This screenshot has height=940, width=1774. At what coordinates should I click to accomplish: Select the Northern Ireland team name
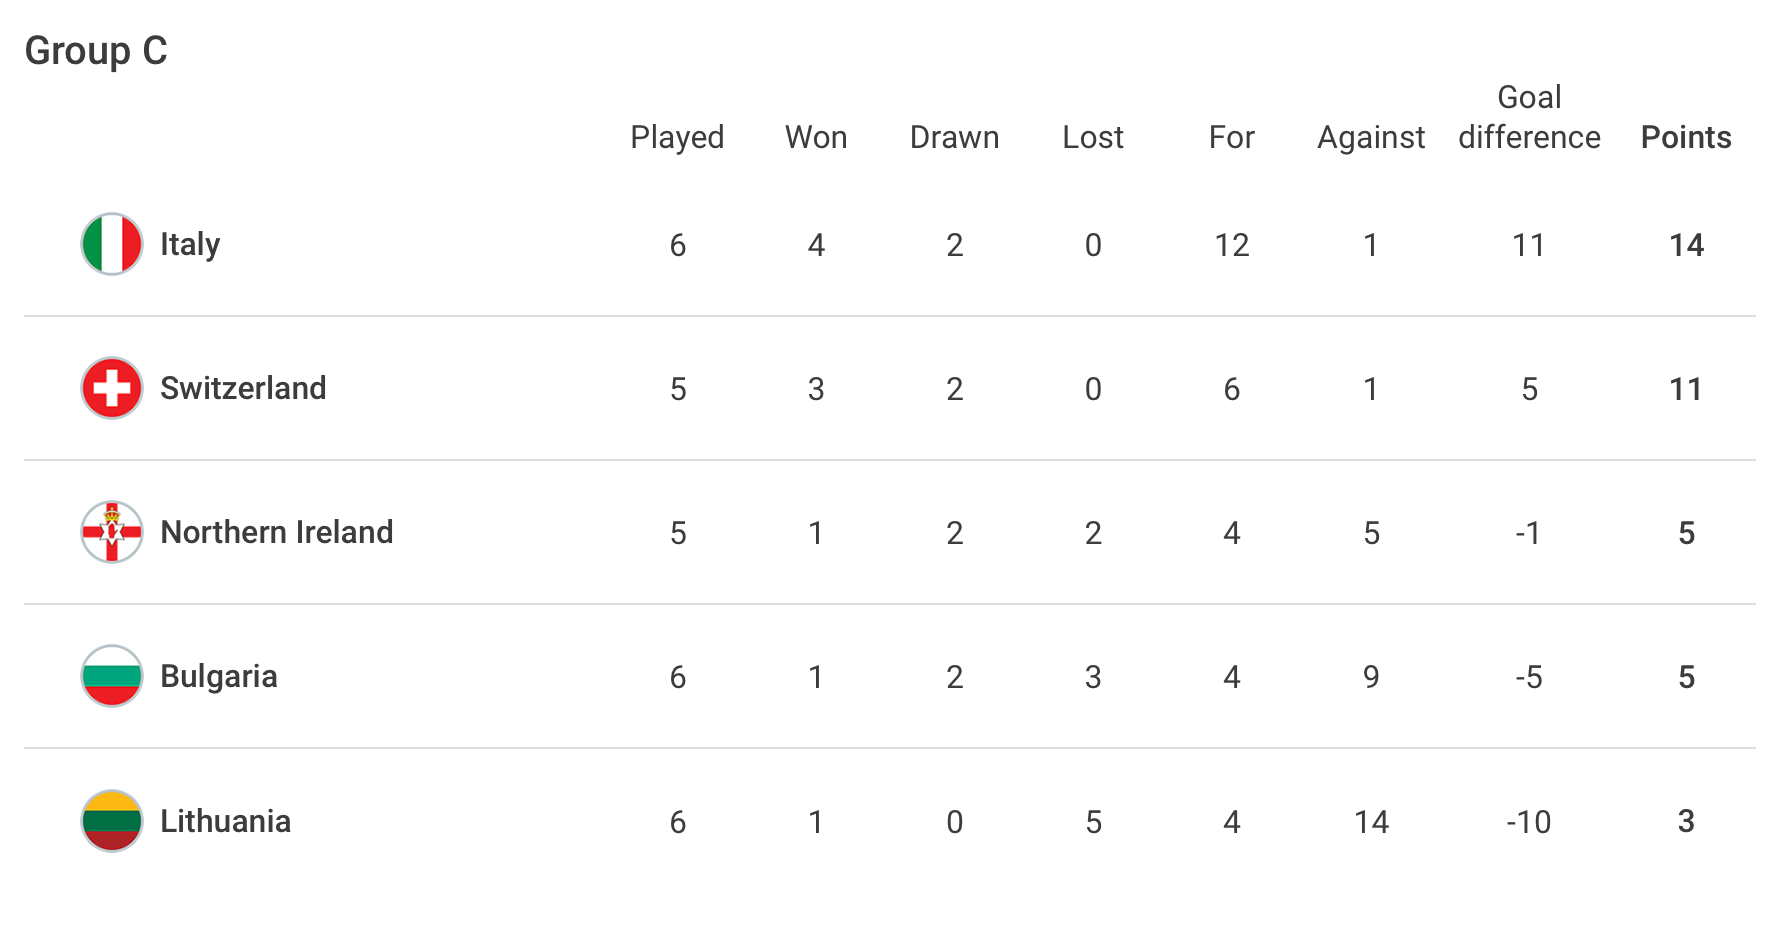(x=277, y=532)
